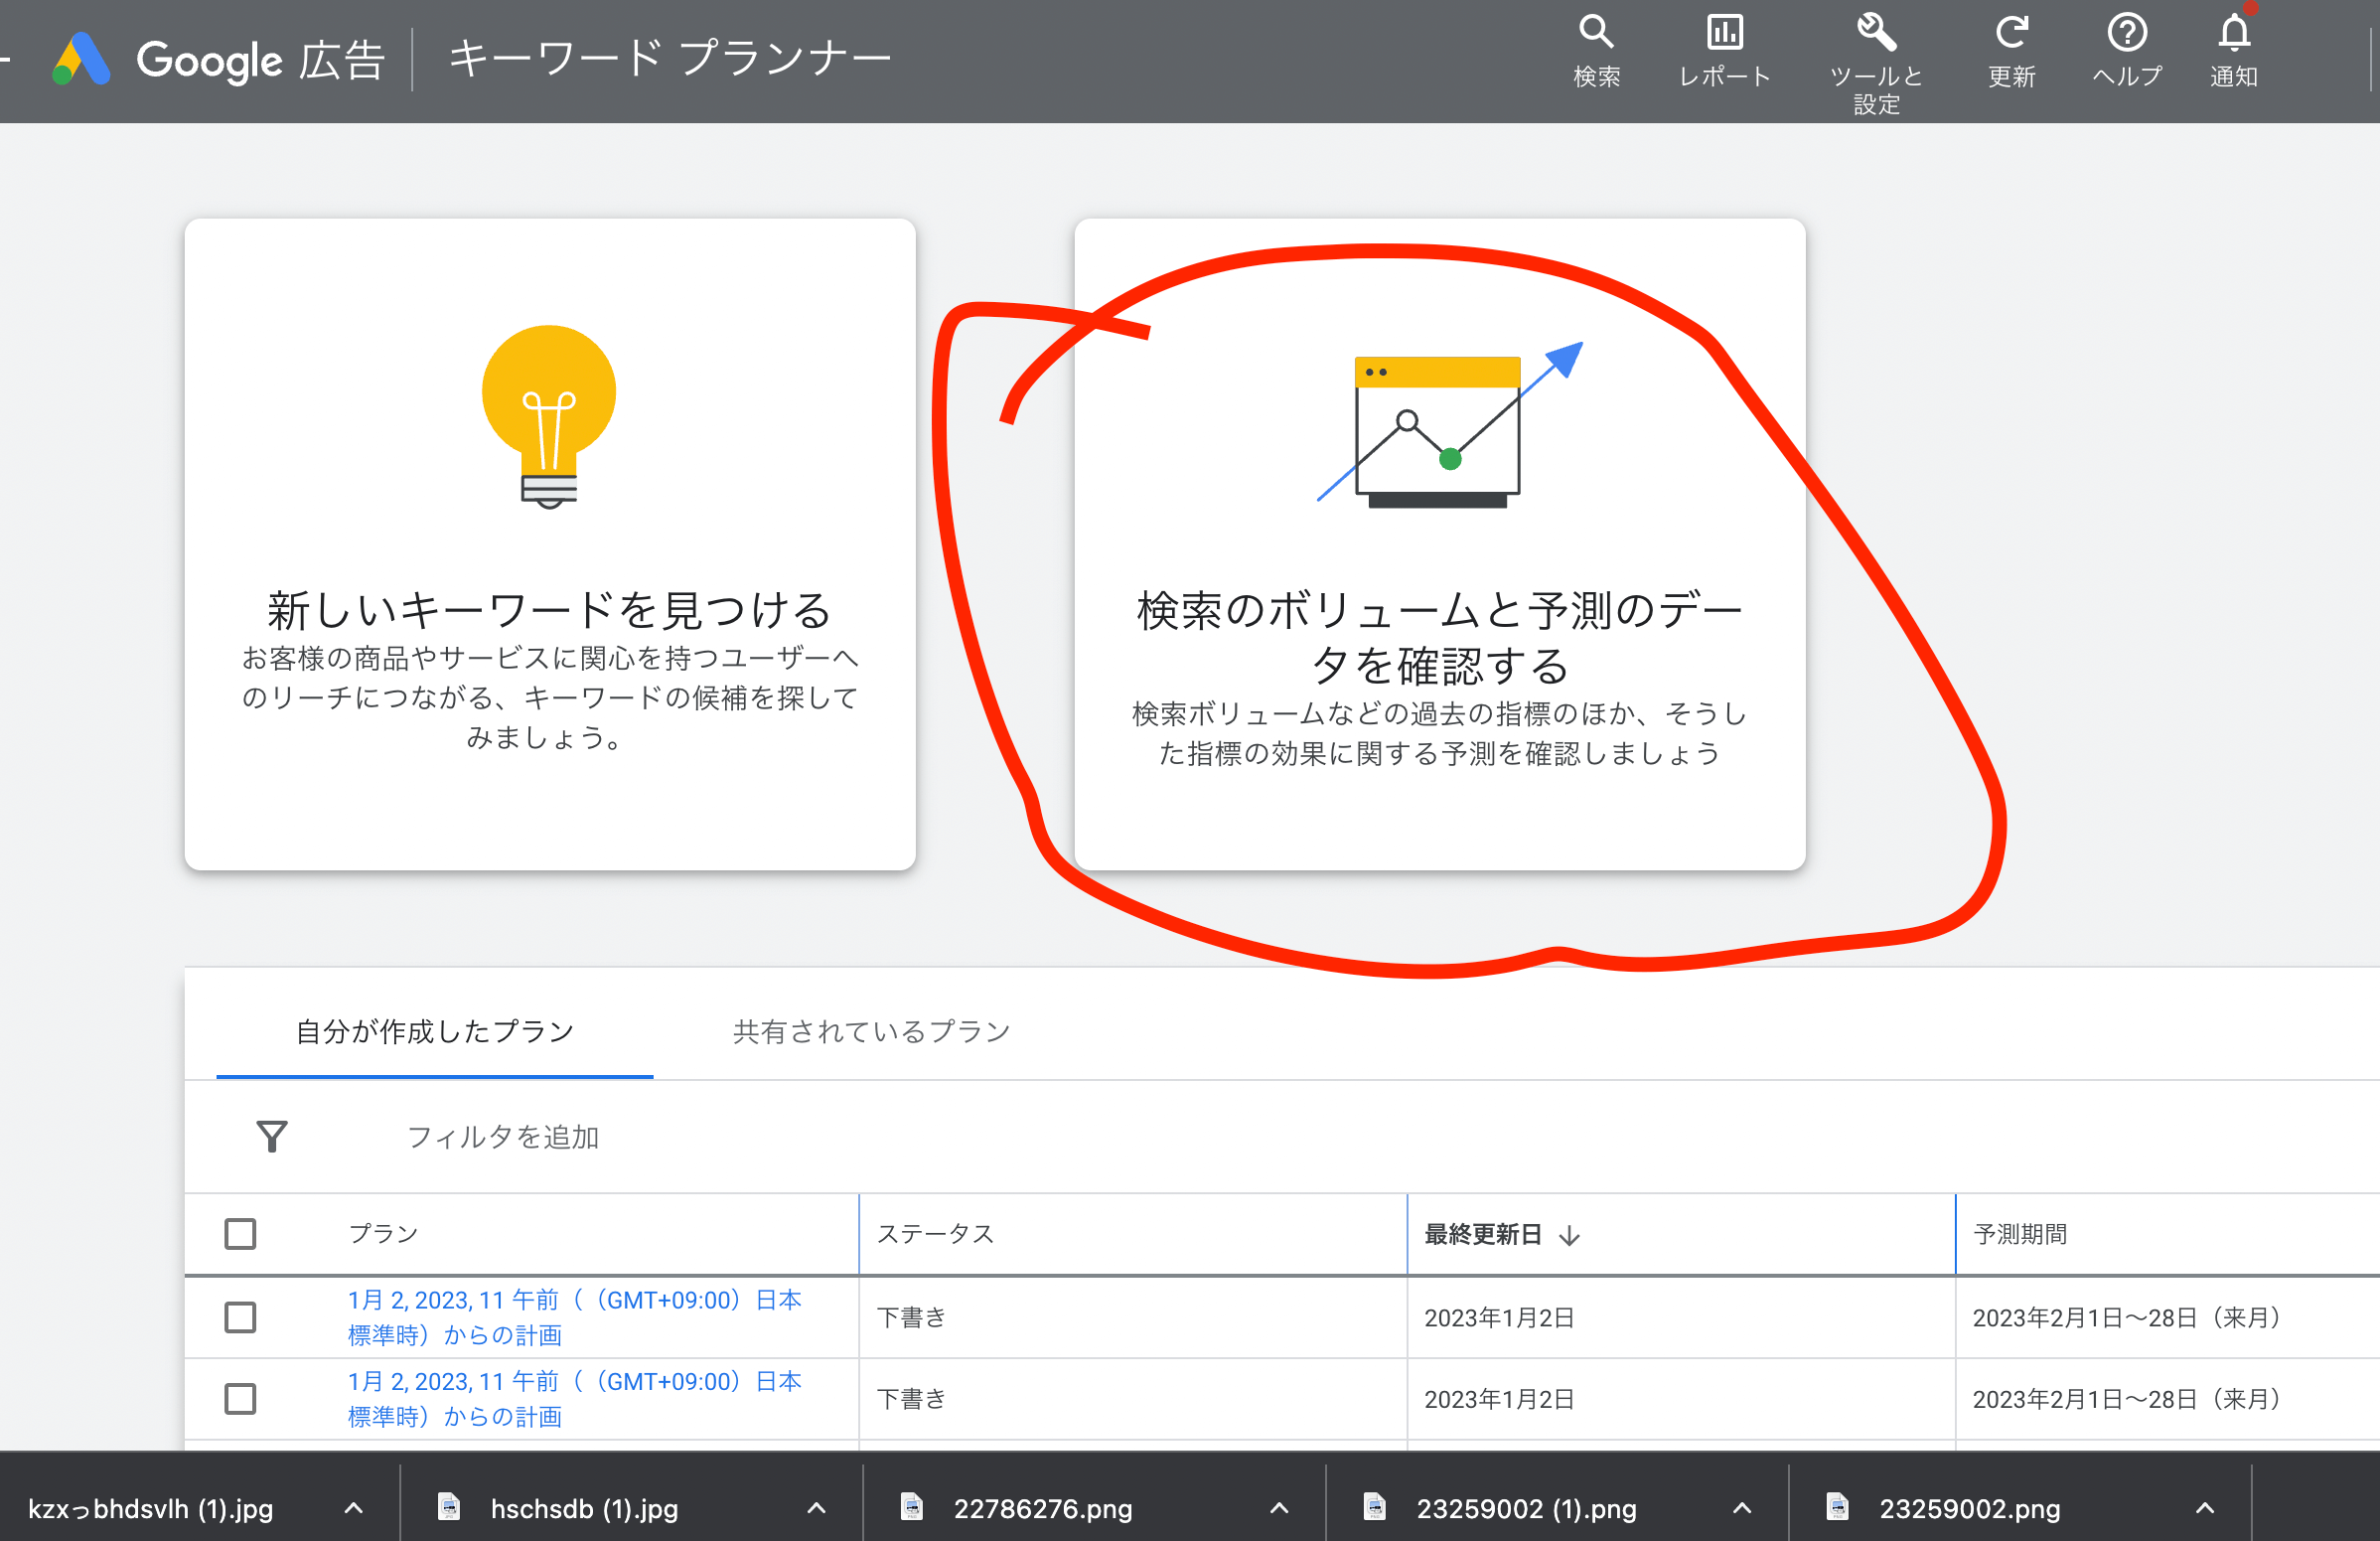Click the filter funnel icon

tap(272, 1136)
